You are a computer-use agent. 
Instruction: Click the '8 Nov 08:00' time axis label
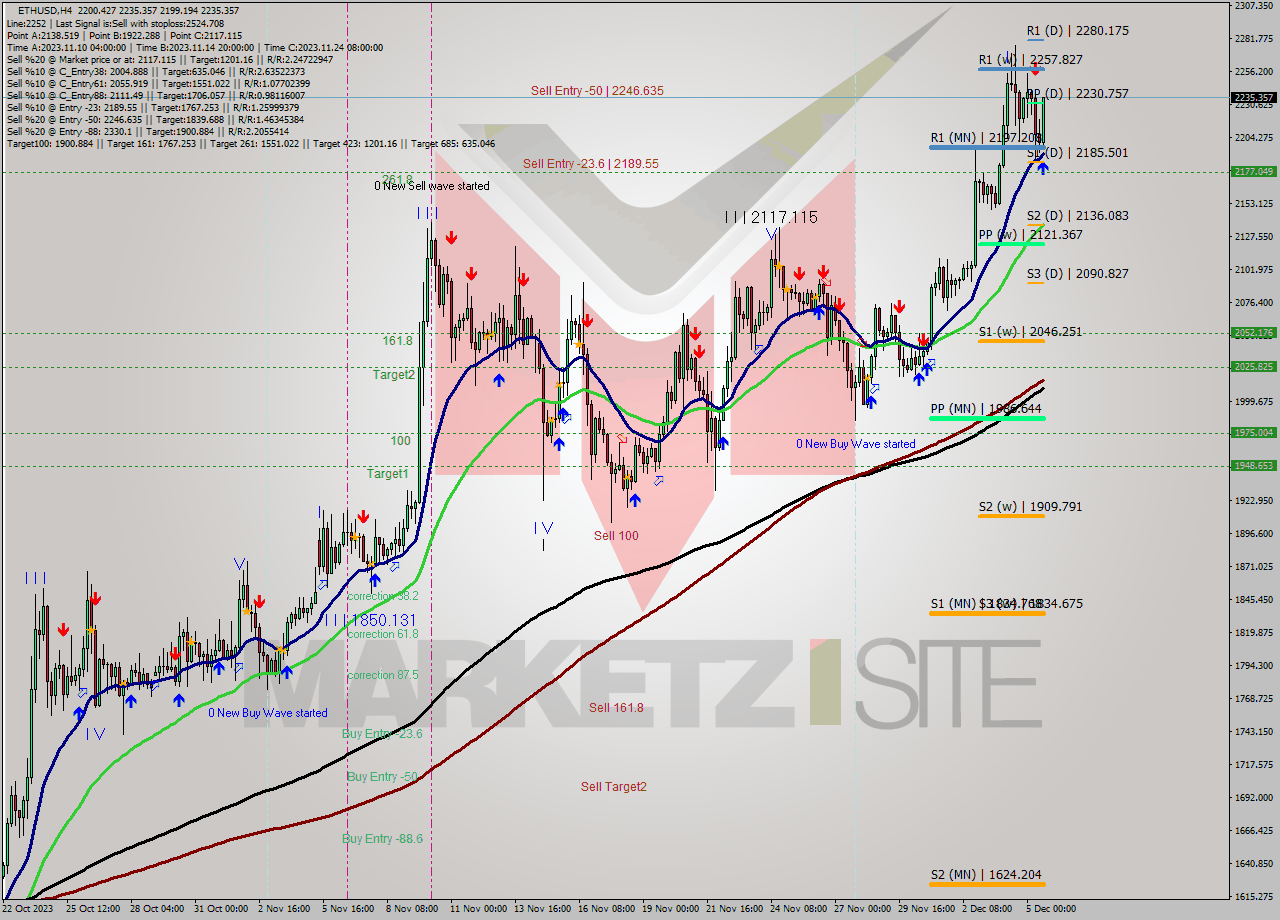pos(412,909)
